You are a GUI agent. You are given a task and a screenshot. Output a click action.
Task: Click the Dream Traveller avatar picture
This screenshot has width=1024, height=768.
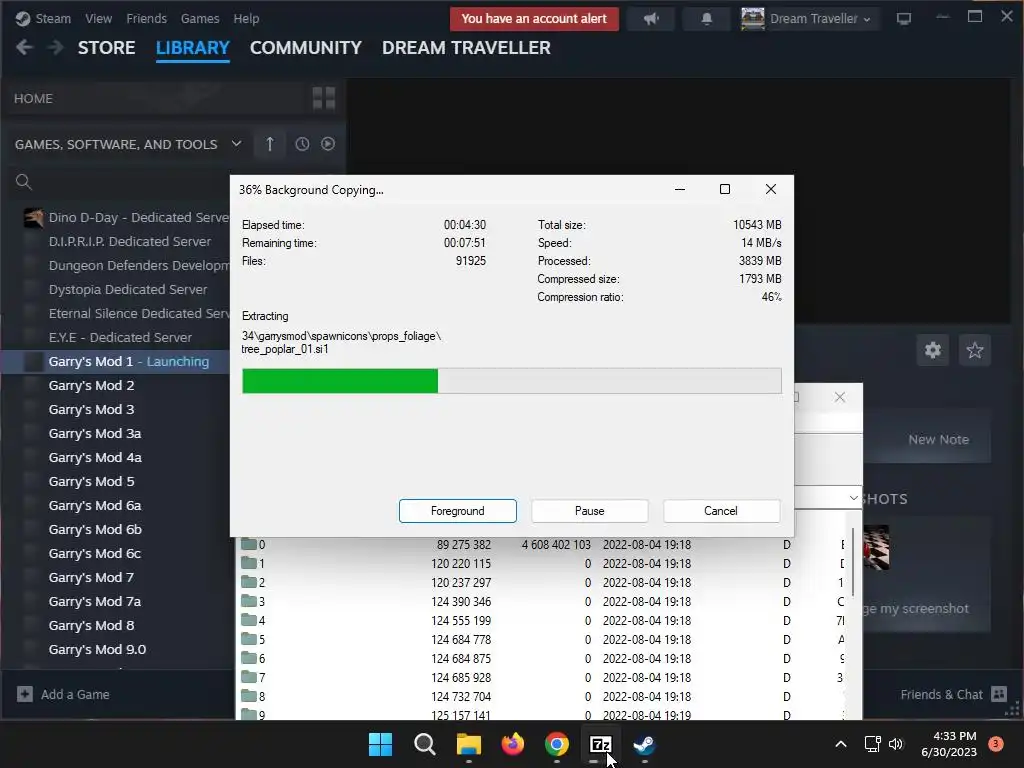(x=752, y=18)
